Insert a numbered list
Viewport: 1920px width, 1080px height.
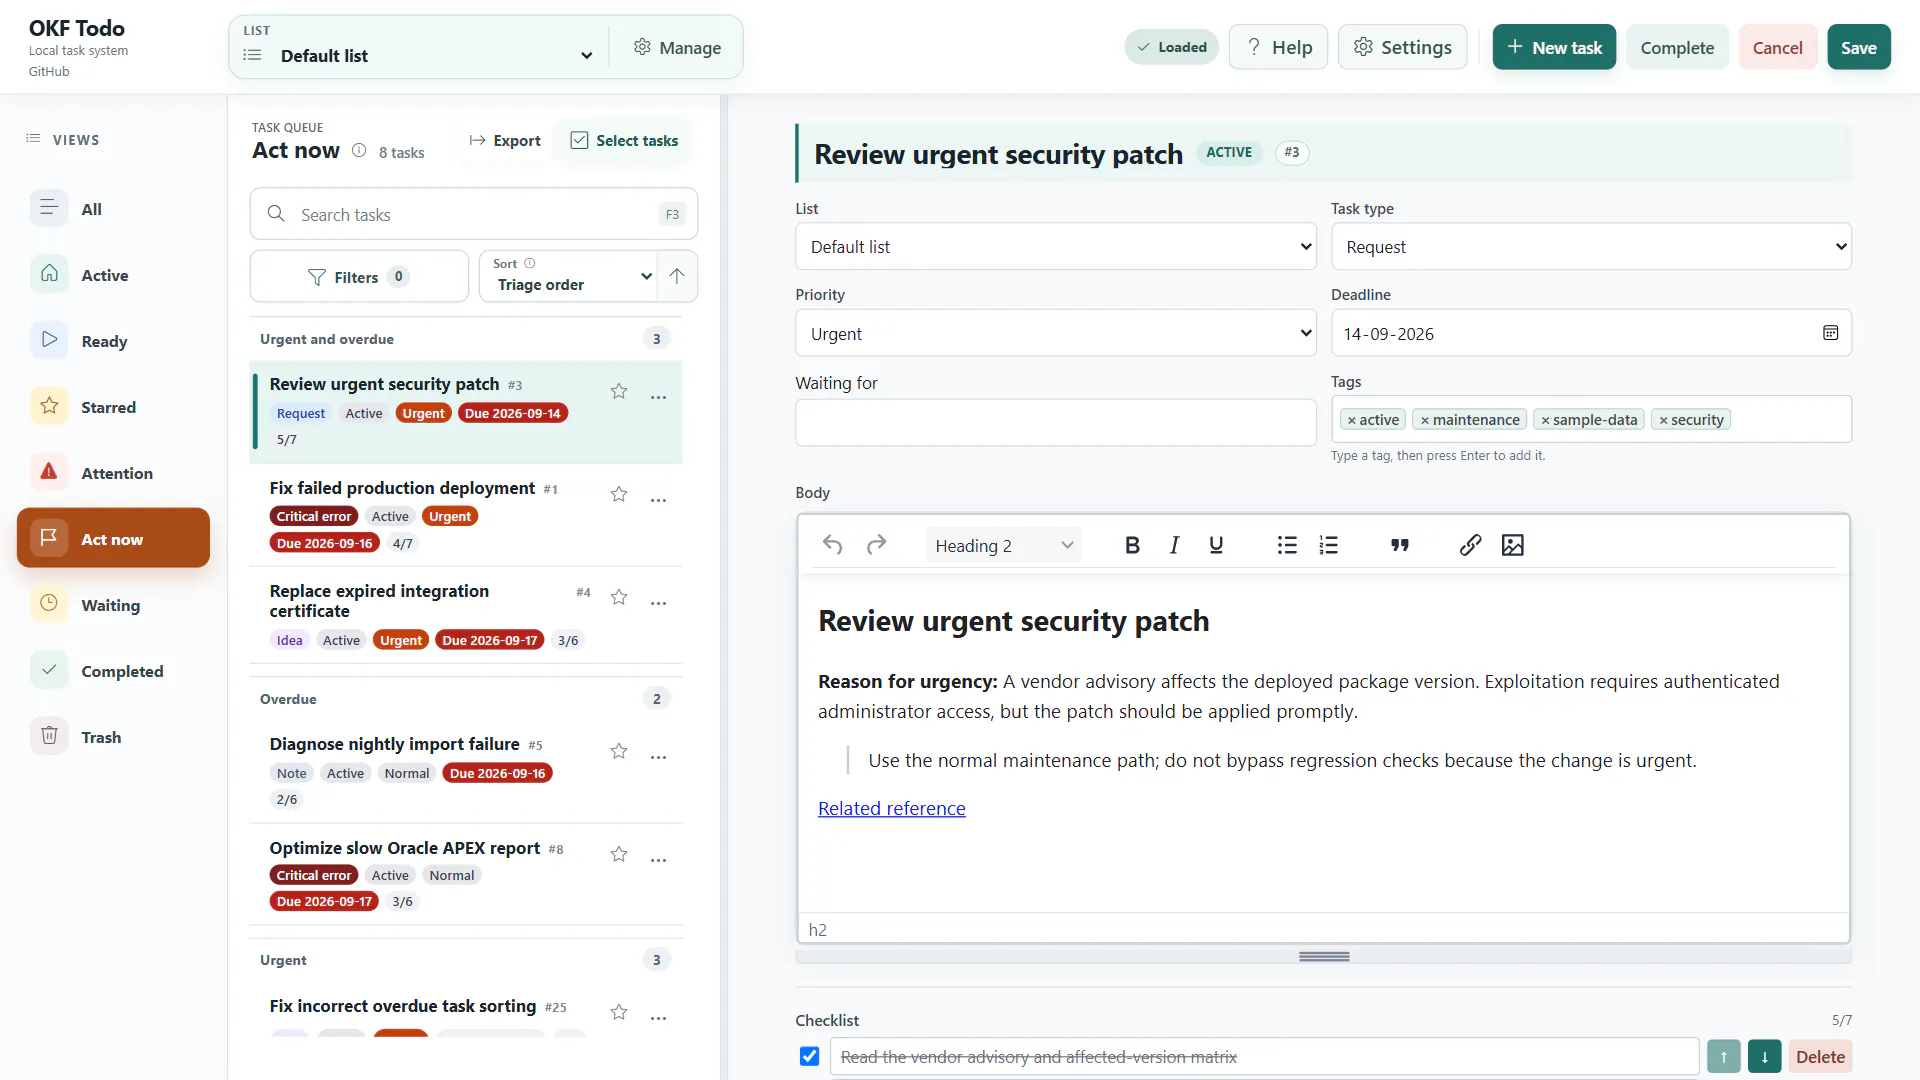[1328, 545]
